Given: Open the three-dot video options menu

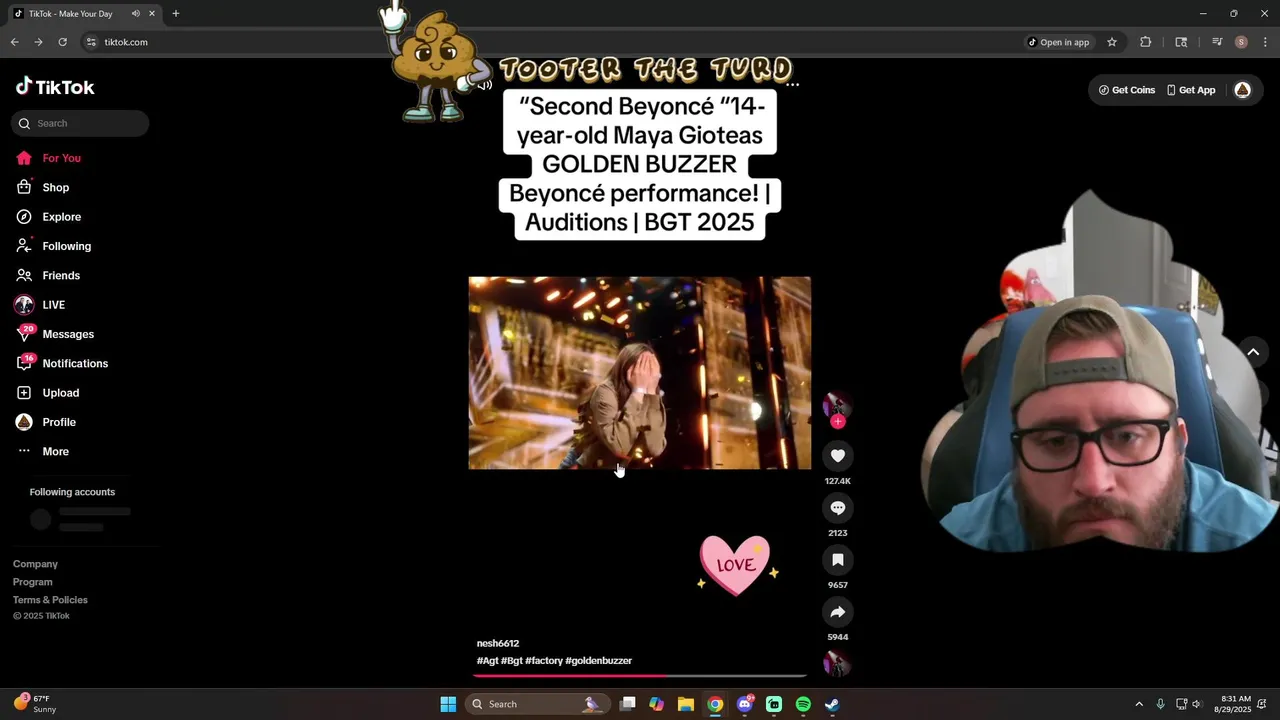Looking at the screenshot, I should [x=792, y=85].
